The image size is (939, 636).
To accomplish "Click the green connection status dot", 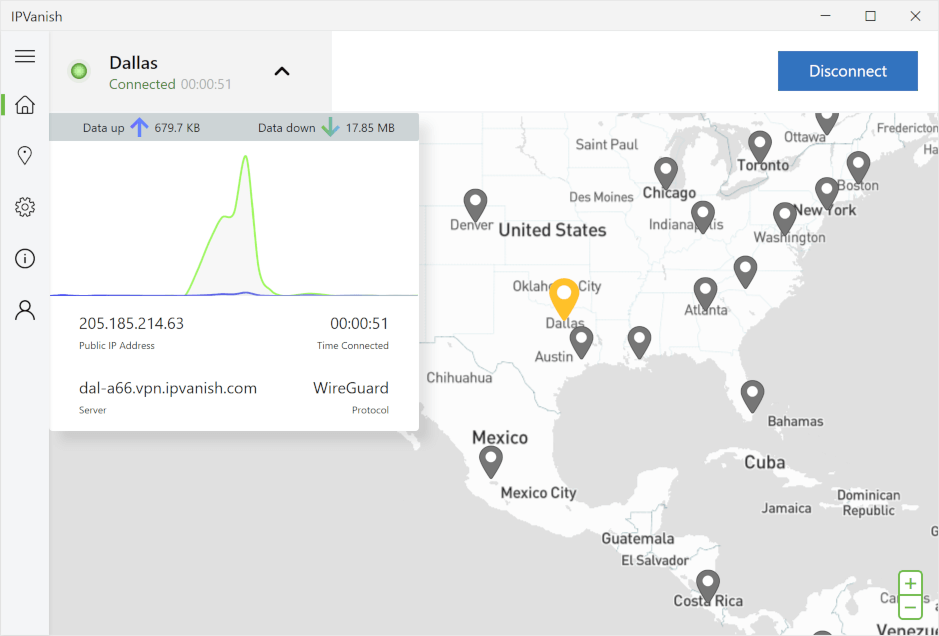I will (79, 71).
